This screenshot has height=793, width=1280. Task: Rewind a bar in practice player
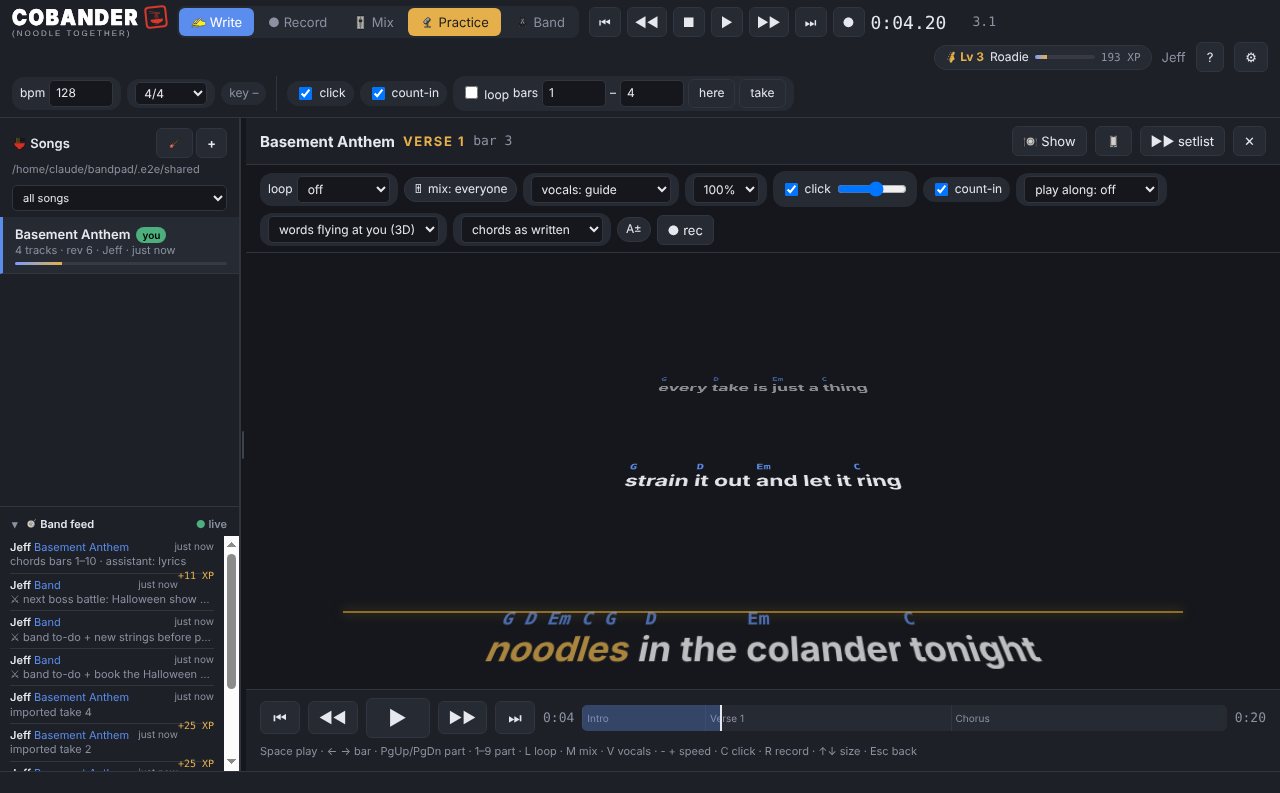[x=332, y=717]
